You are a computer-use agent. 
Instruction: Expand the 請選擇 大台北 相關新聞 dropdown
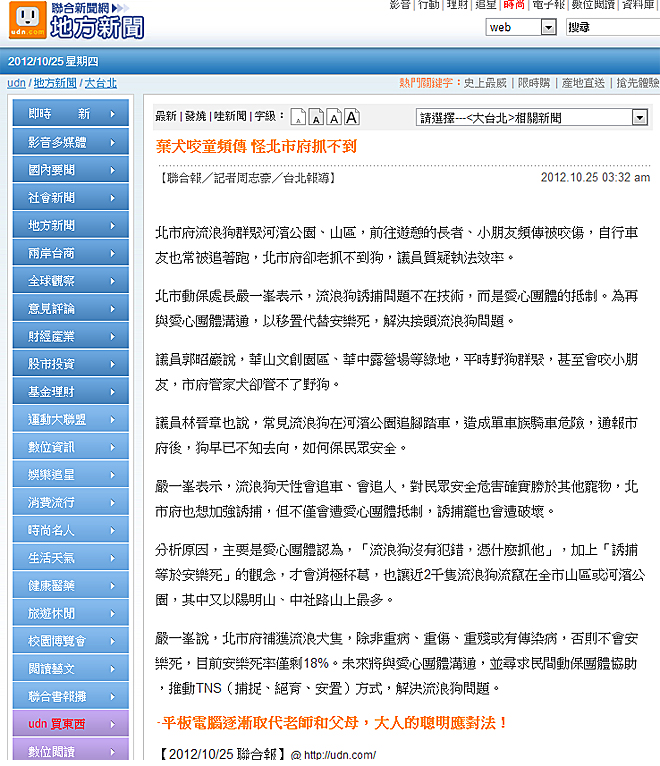[x=640, y=118]
